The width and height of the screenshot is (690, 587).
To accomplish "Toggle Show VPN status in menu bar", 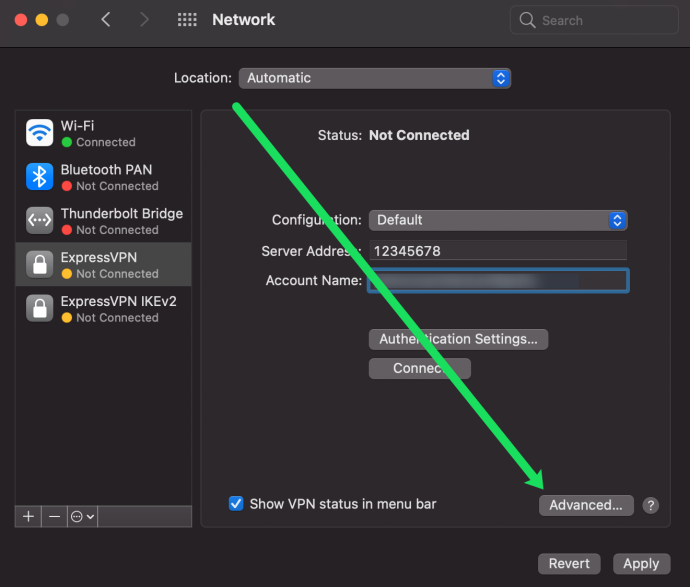I will click(236, 503).
